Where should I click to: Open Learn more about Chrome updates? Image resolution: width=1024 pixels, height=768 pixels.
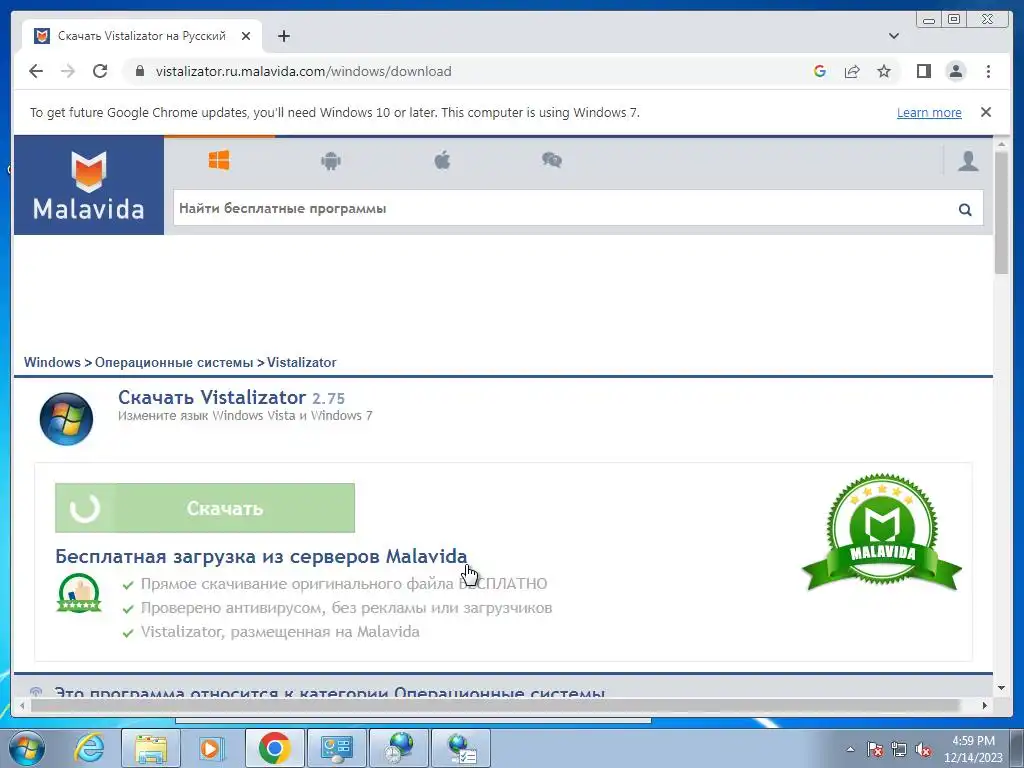[929, 112]
